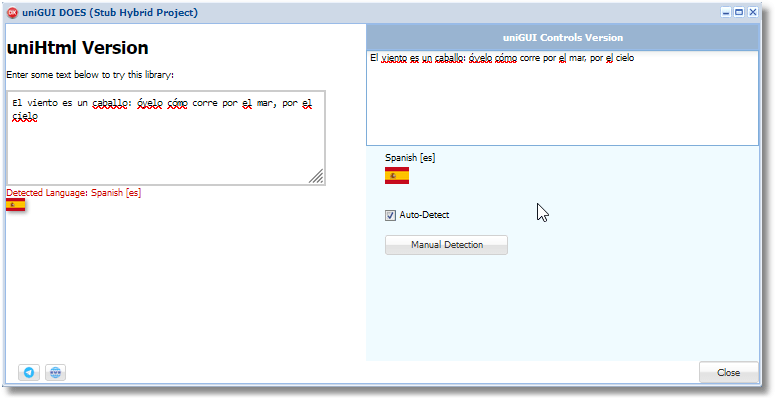
Task: Click the uniGUI app icon in title bar
Action: point(12,12)
